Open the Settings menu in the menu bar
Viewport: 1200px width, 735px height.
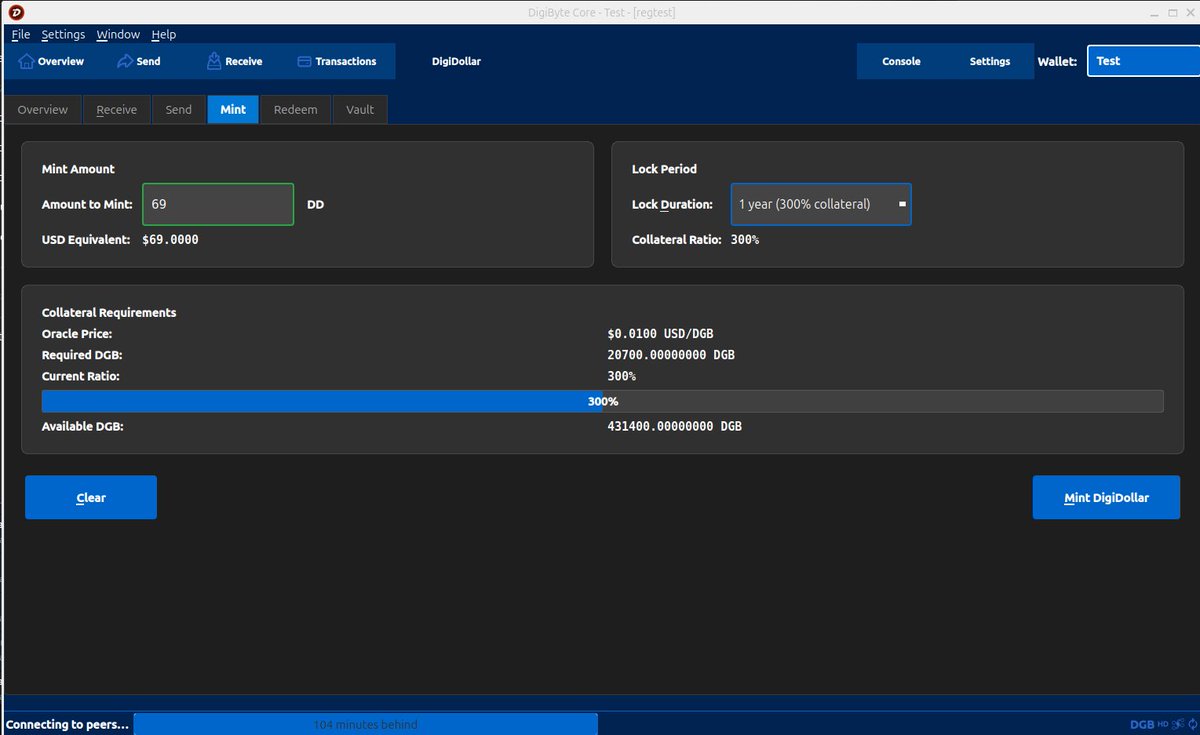coord(63,34)
